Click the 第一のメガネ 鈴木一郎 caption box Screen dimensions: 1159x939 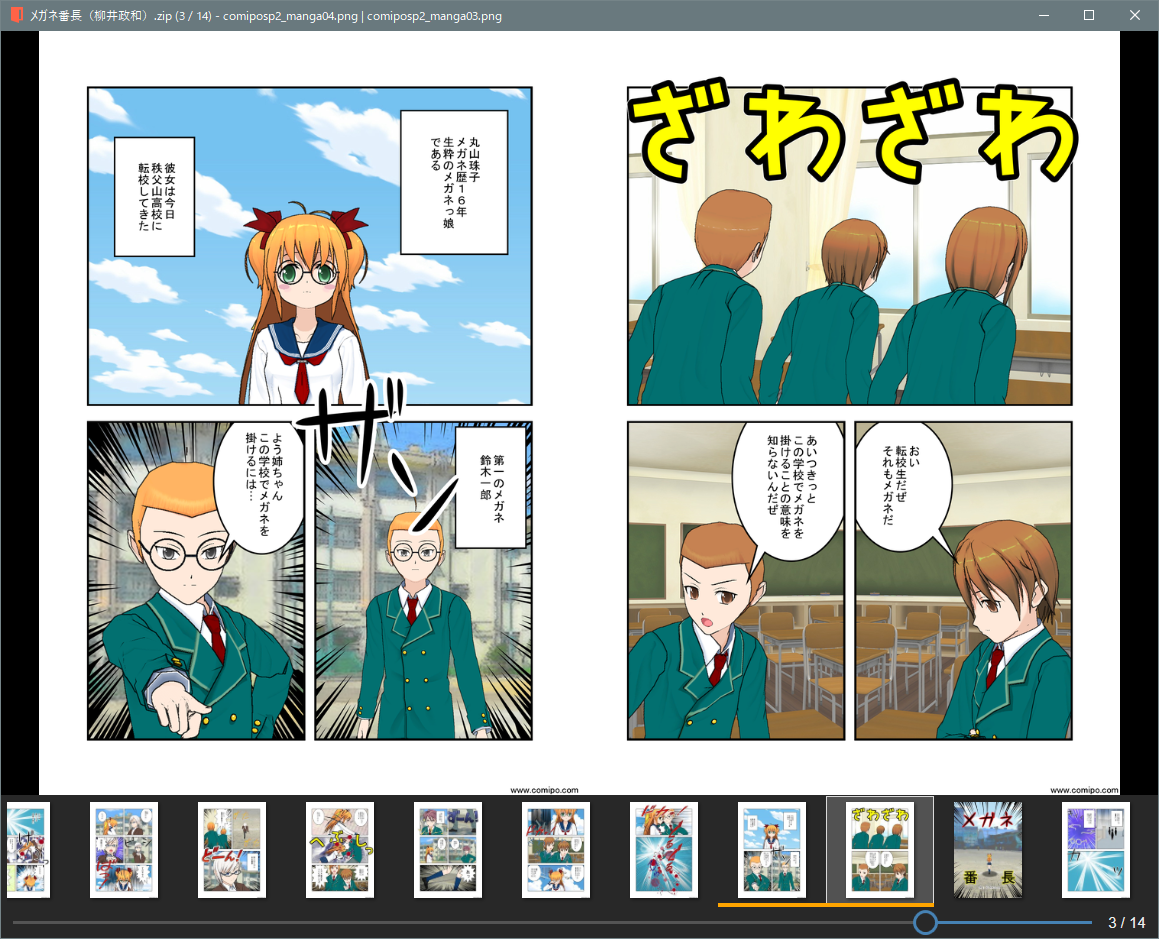[x=492, y=488]
